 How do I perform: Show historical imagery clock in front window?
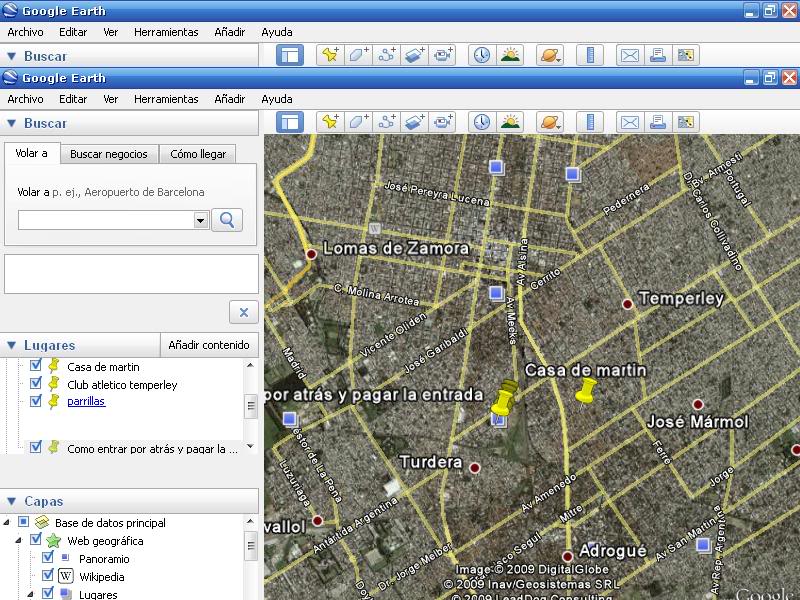482,122
